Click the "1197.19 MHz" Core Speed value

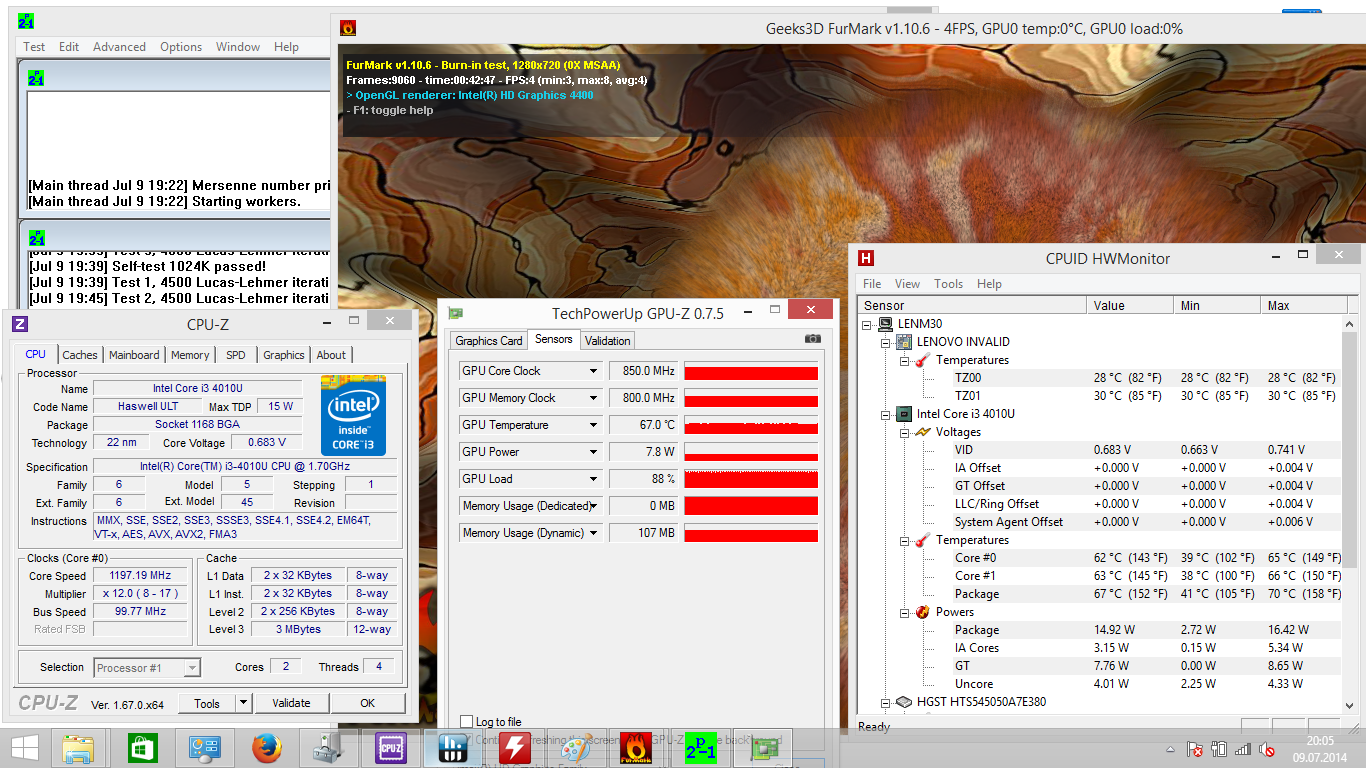coord(140,576)
